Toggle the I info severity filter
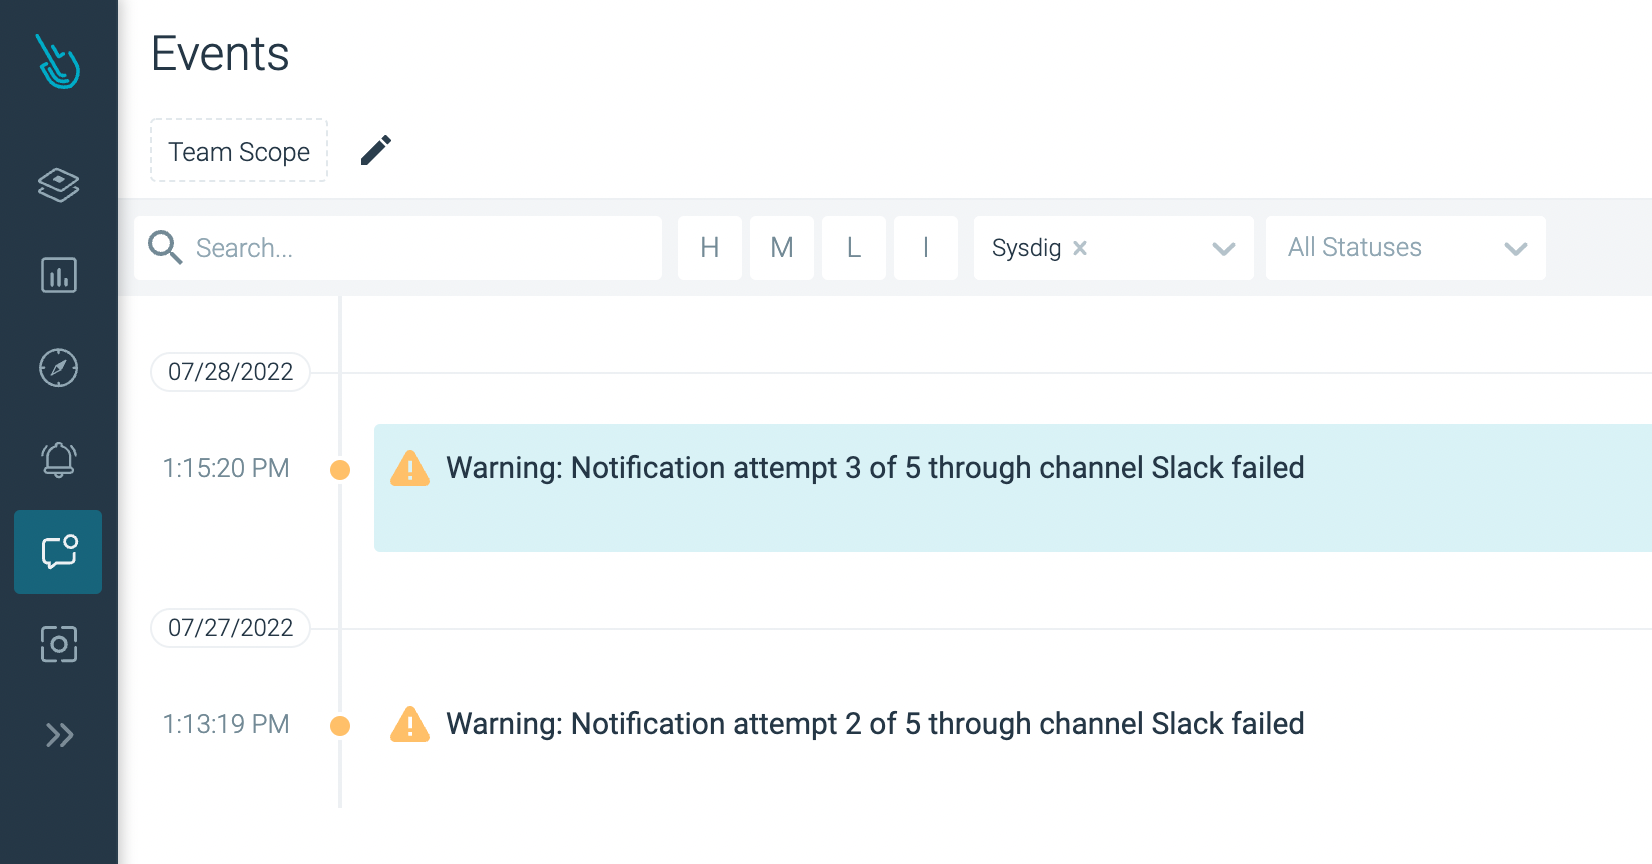This screenshot has width=1652, height=864. tap(926, 248)
